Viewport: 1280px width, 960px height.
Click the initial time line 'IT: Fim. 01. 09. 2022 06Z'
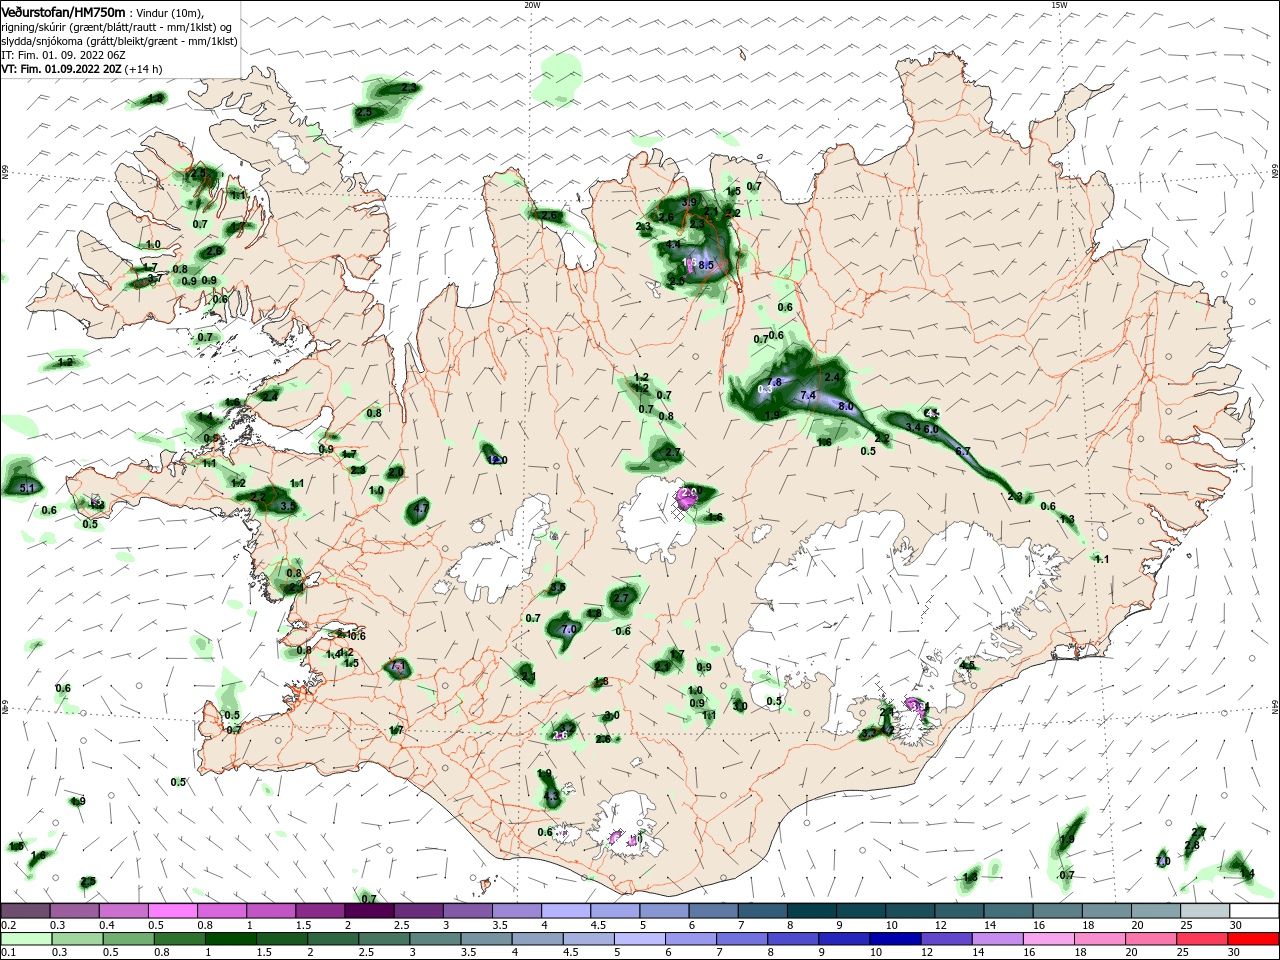63,55
